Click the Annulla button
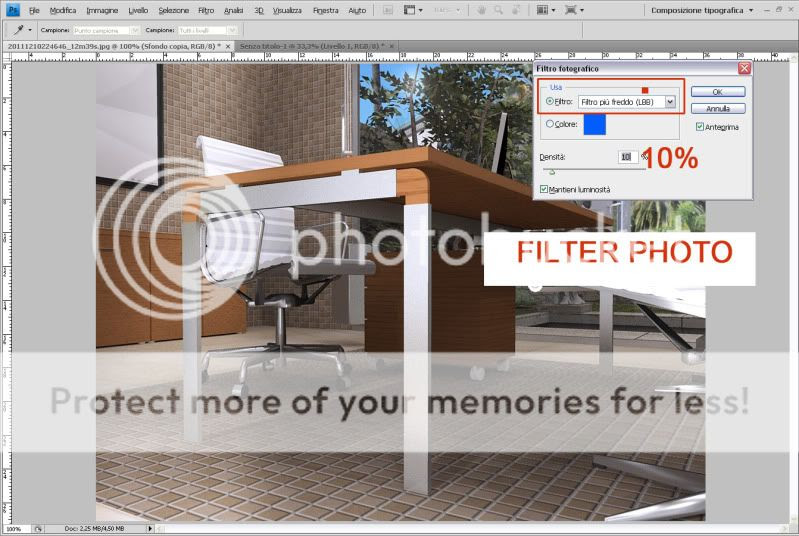The image size is (799, 536). click(717, 109)
